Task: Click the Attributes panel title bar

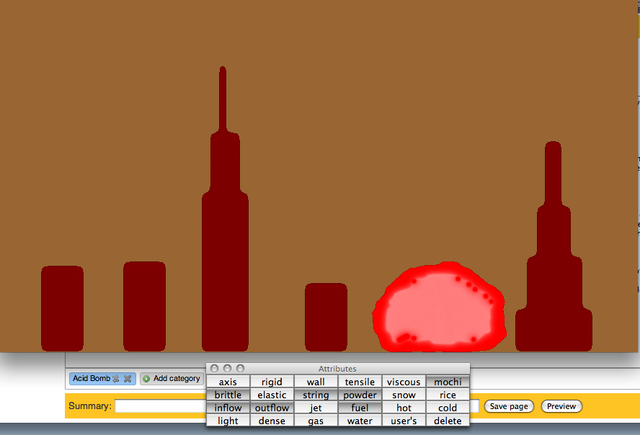Action: tap(338, 368)
